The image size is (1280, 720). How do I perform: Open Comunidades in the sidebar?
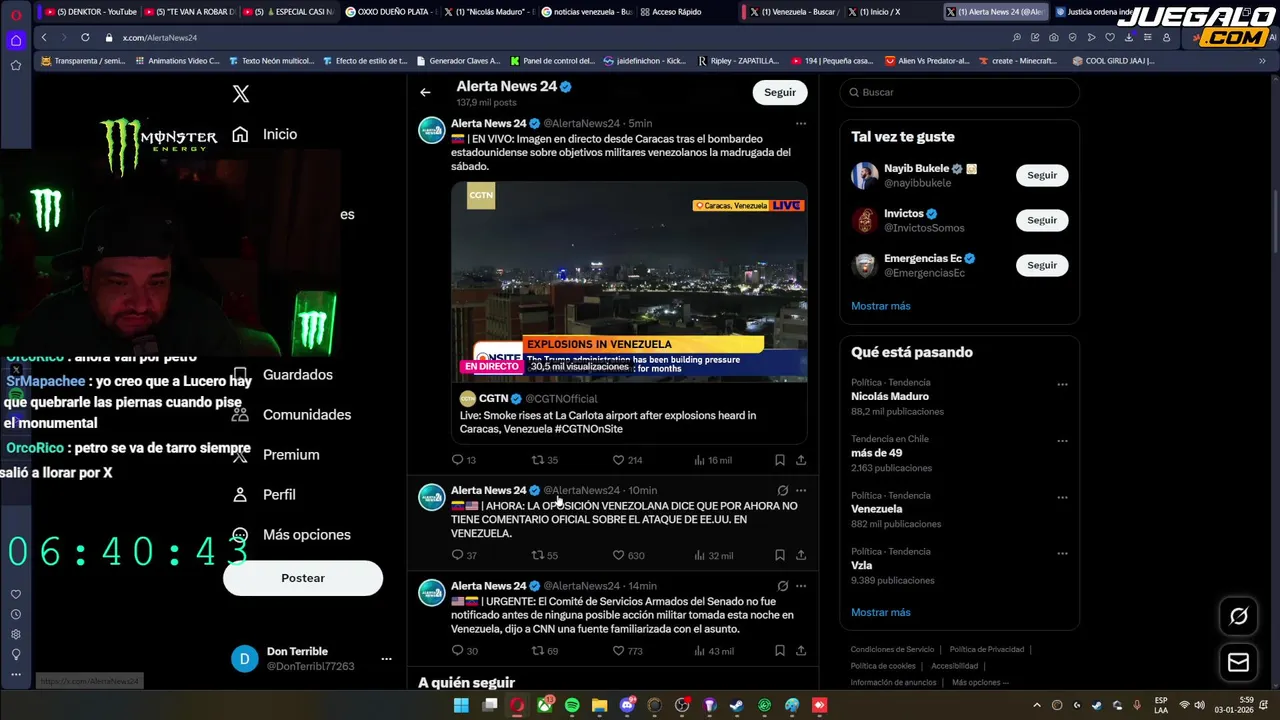click(307, 415)
